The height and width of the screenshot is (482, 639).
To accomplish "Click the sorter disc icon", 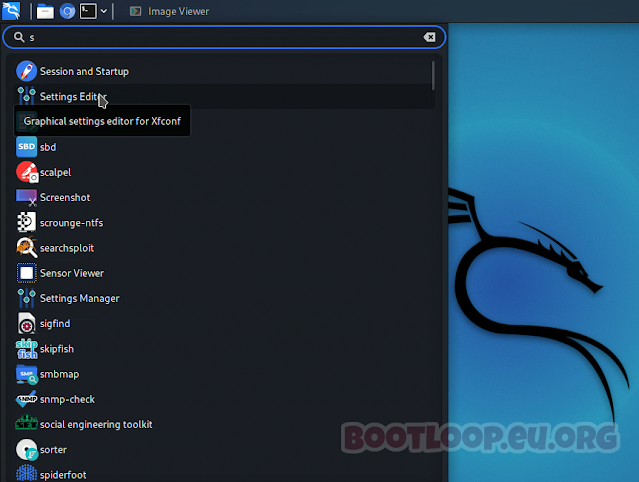I will coord(27,449).
